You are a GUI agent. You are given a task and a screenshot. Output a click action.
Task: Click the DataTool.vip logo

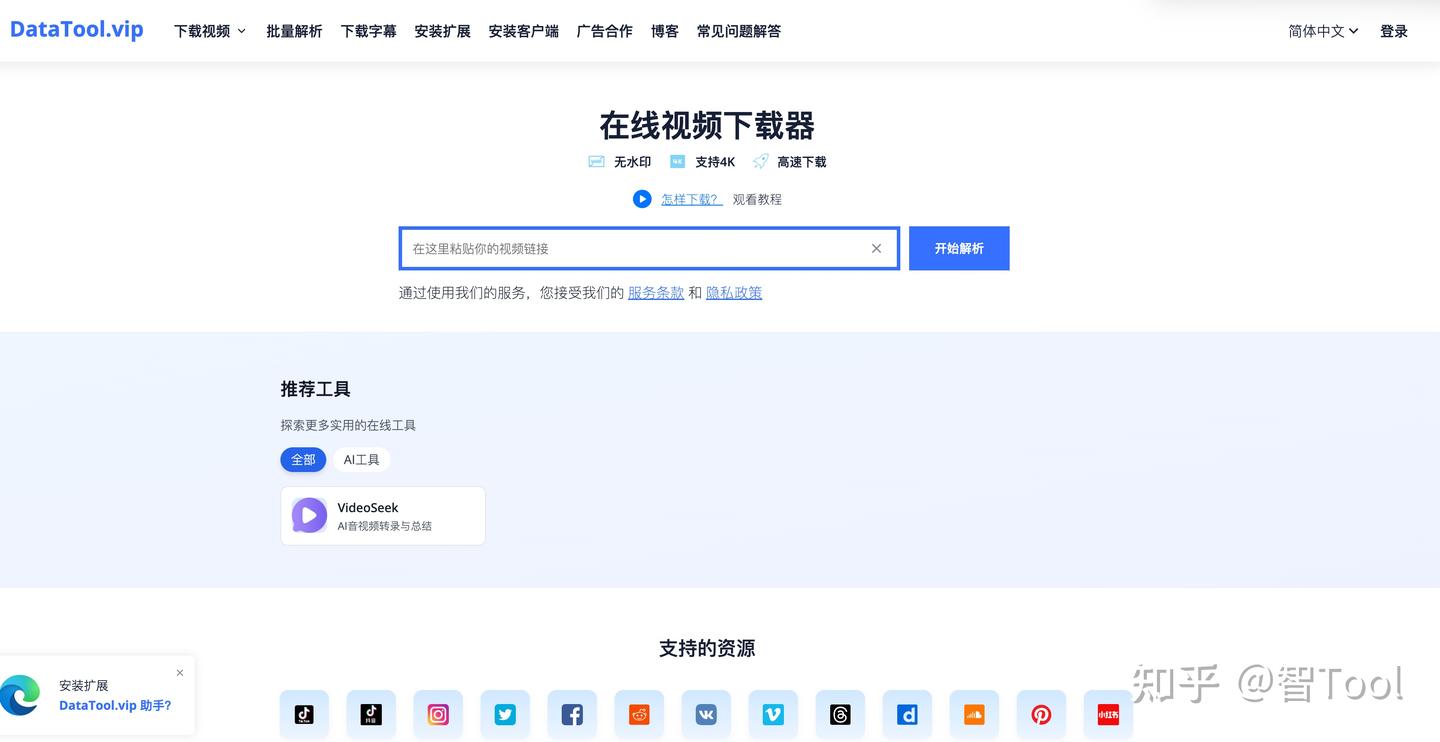(77, 30)
